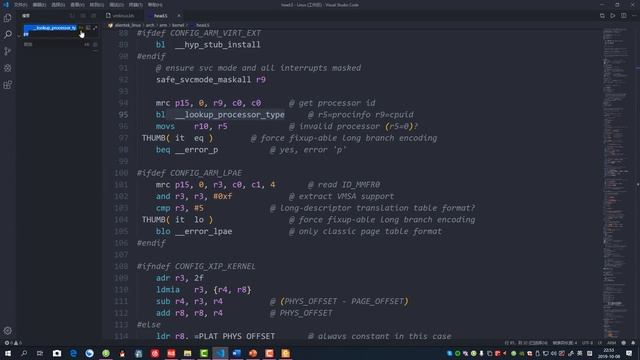This screenshot has height=360, width=640.
Task: Click the Split Editor icon
Action: coord(624,16)
